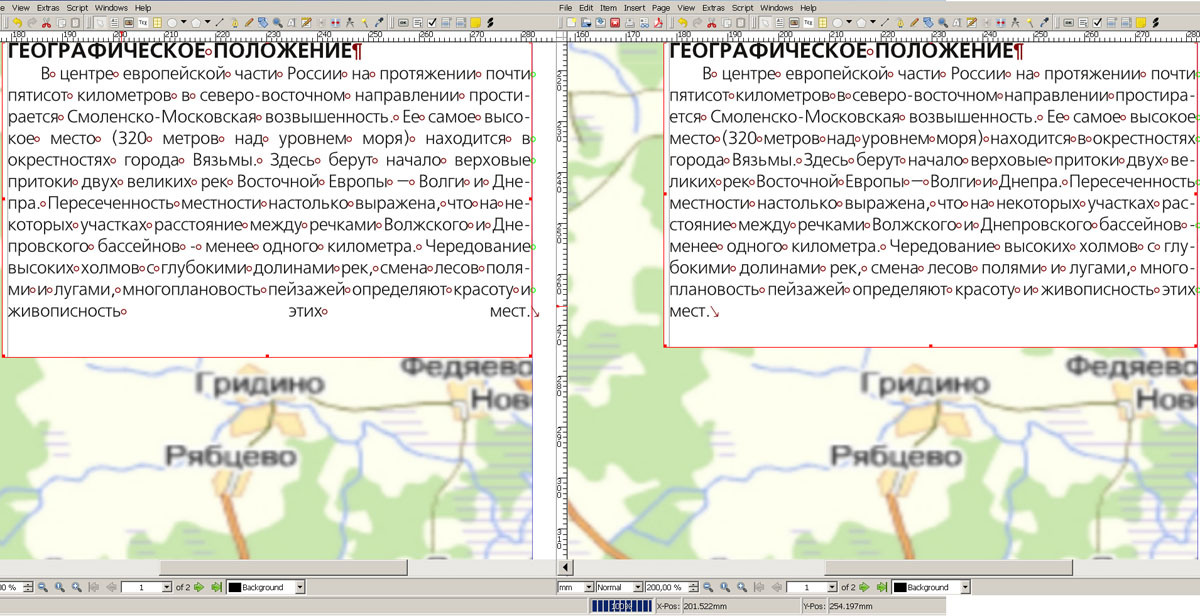Click the Save document icon
This screenshot has height=616, width=1200.
pos(600,22)
